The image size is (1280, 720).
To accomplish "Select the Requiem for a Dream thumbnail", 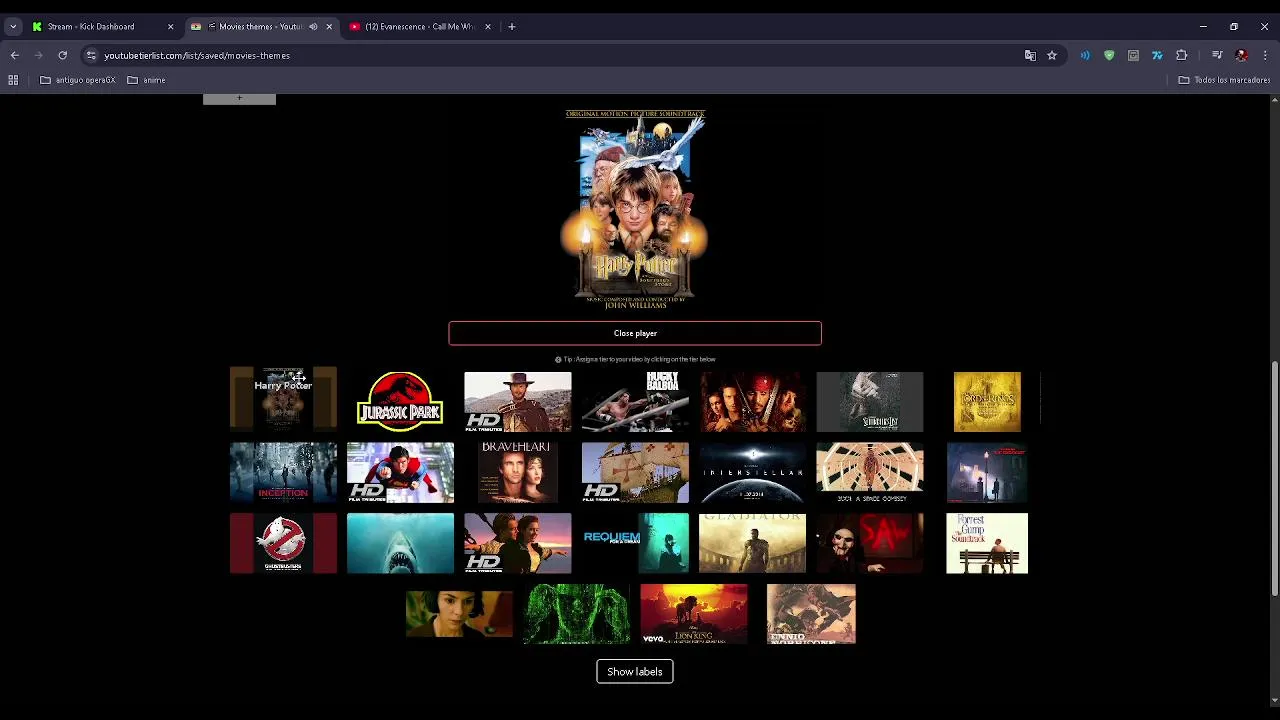I will tap(635, 543).
